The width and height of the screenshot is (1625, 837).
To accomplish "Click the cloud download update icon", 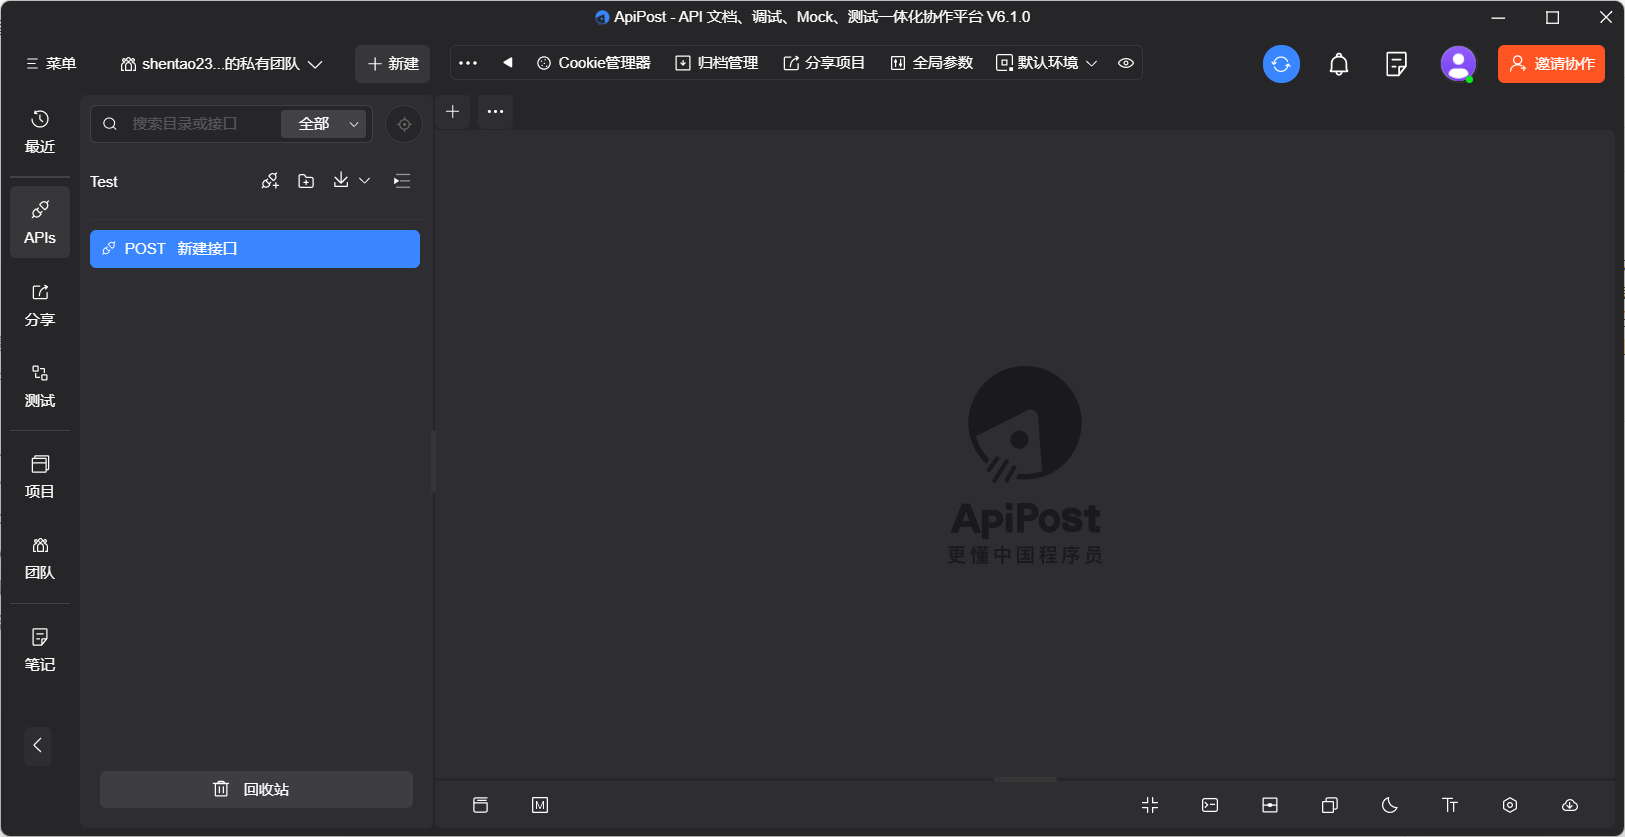I will click(1570, 805).
